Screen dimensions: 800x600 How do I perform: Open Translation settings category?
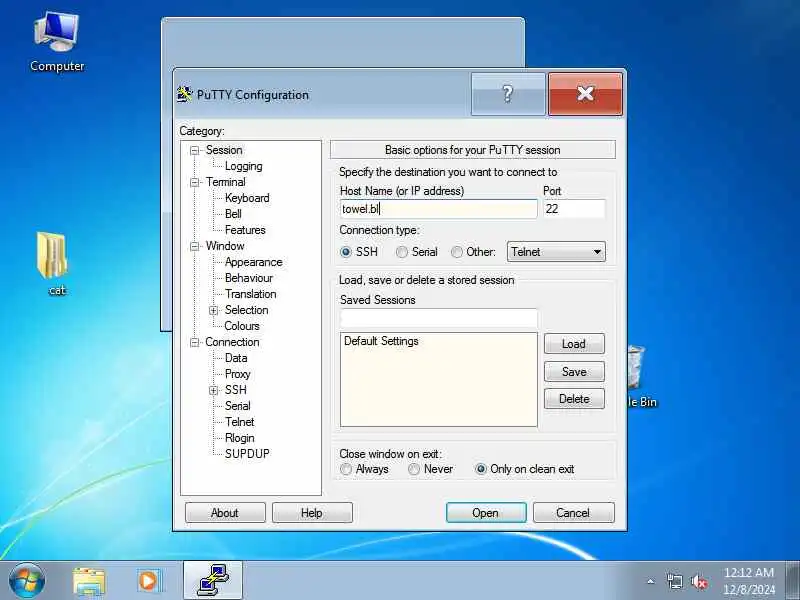click(251, 294)
